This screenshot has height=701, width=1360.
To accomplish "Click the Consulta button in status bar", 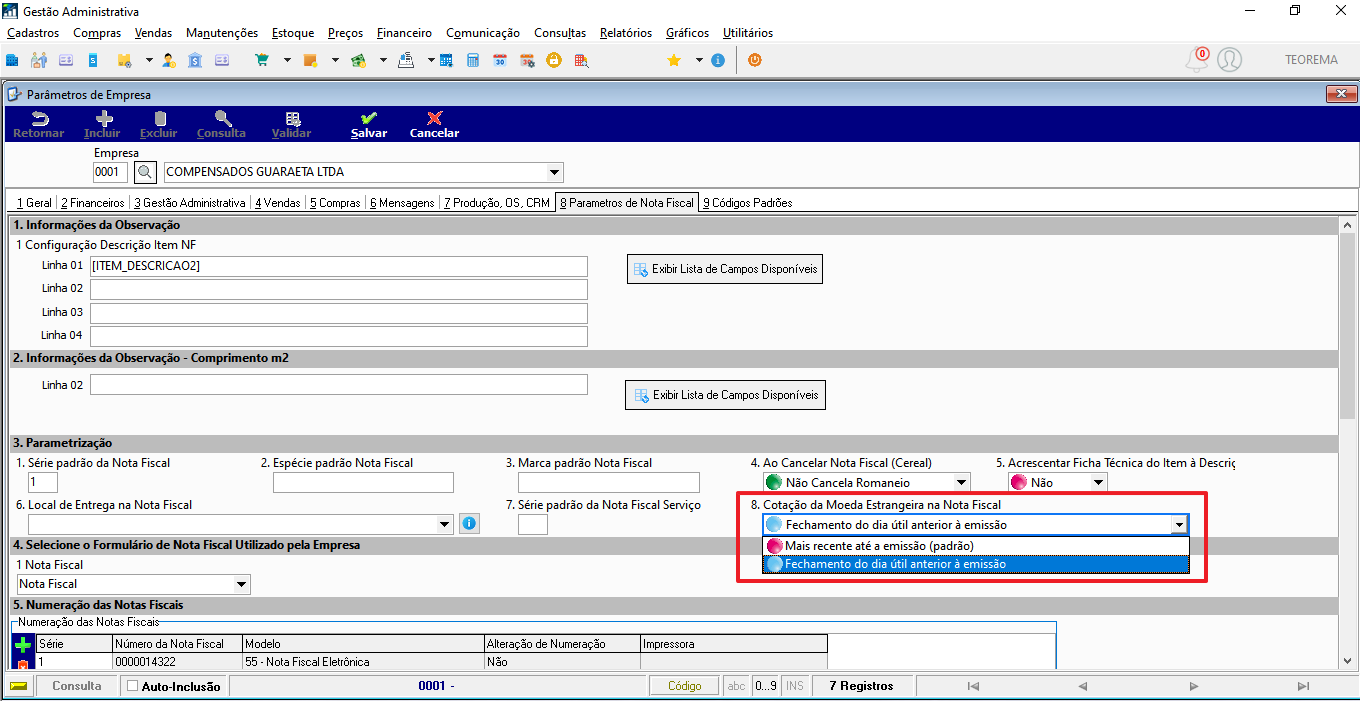I will click(77, 686).
